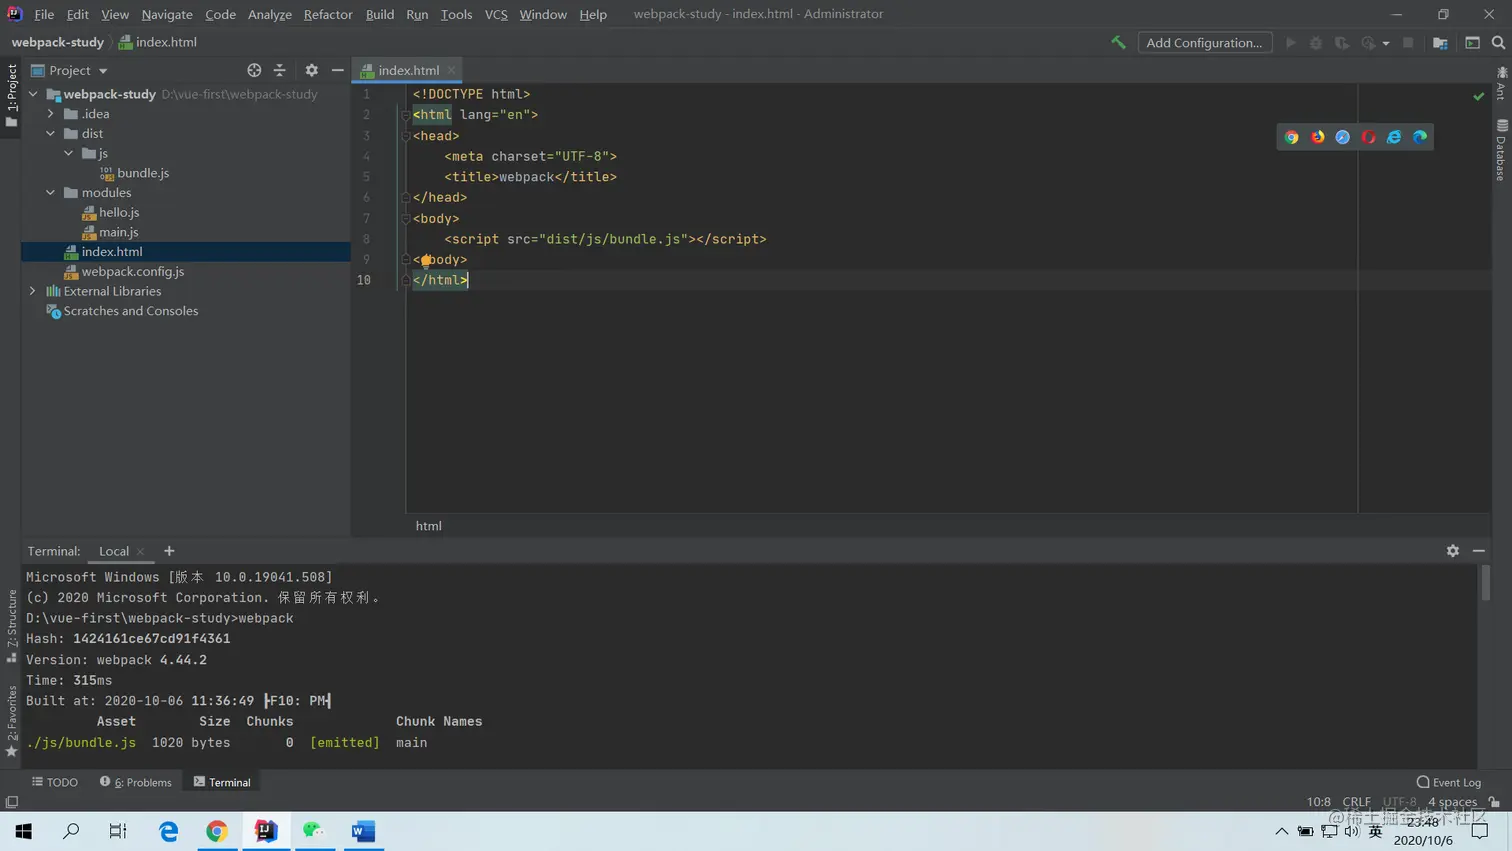1512x851 pixels.
Task: Open the Navigate menu
Action: coord(167,14)
